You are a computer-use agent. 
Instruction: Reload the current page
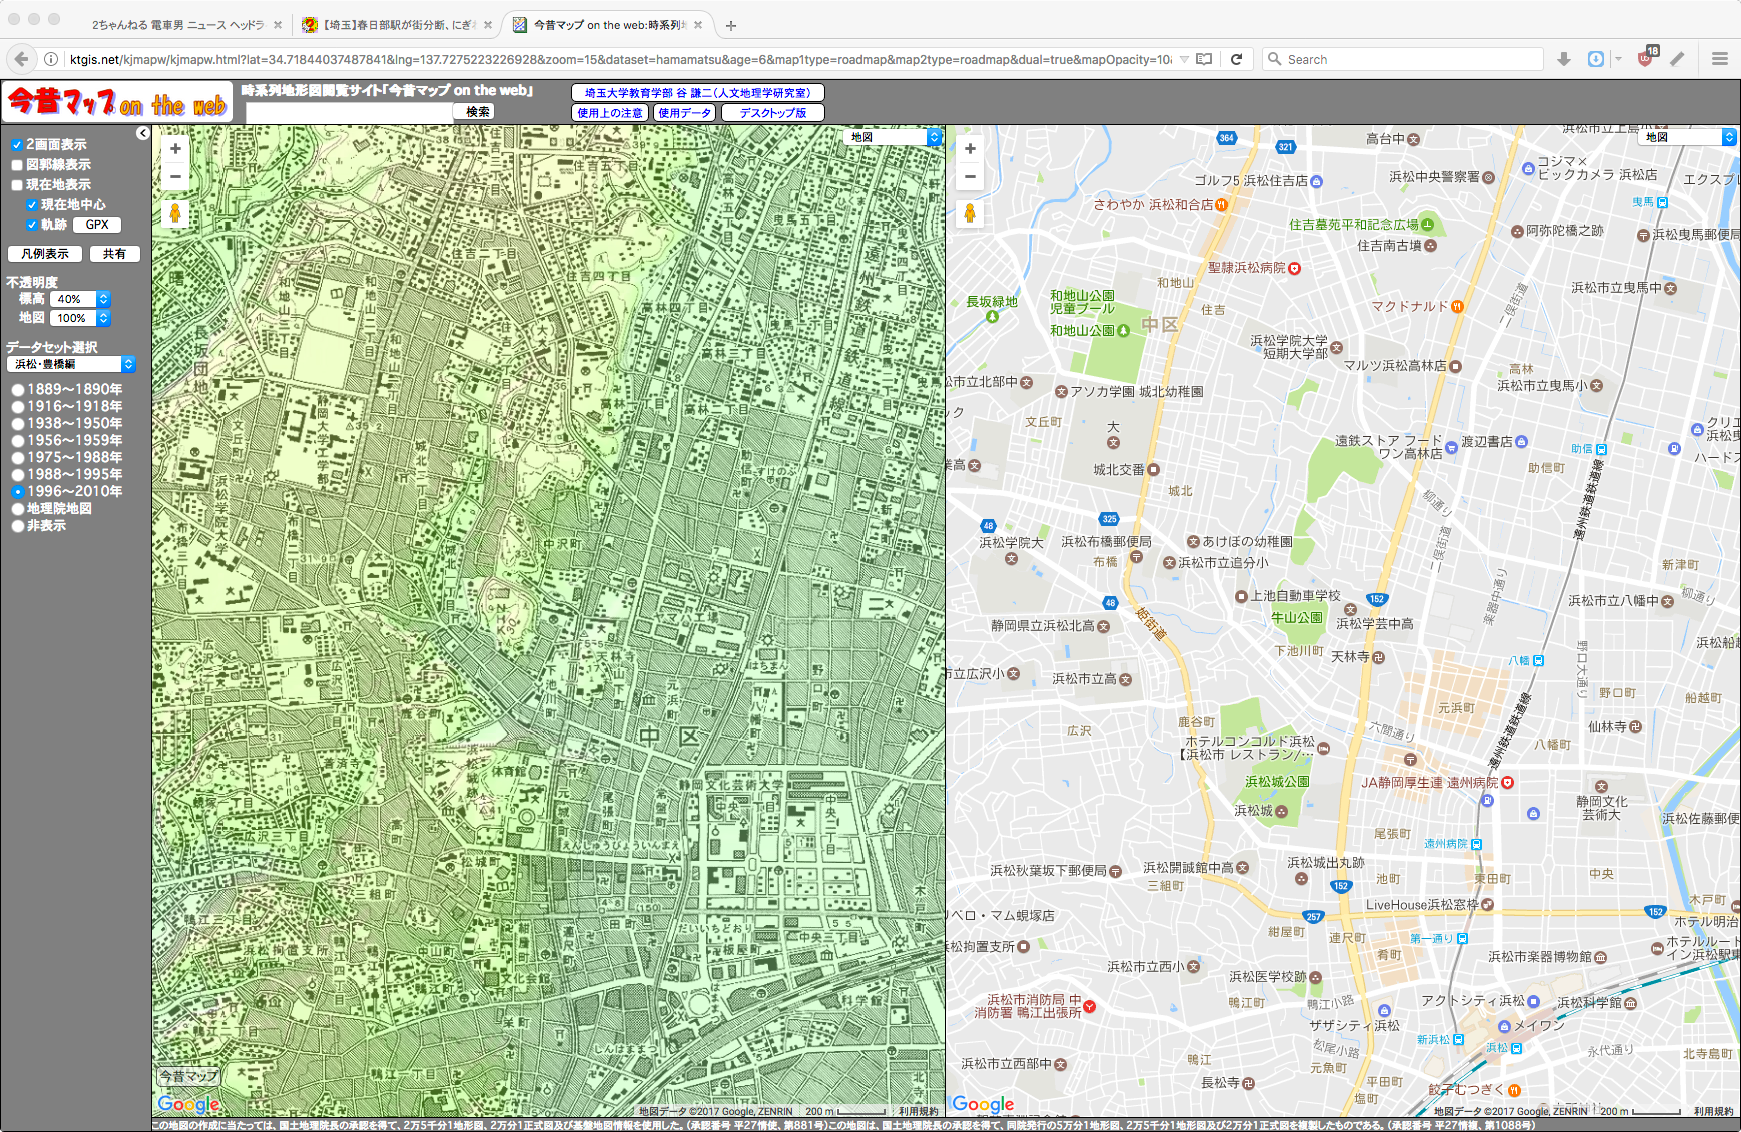click(1237, 59)
